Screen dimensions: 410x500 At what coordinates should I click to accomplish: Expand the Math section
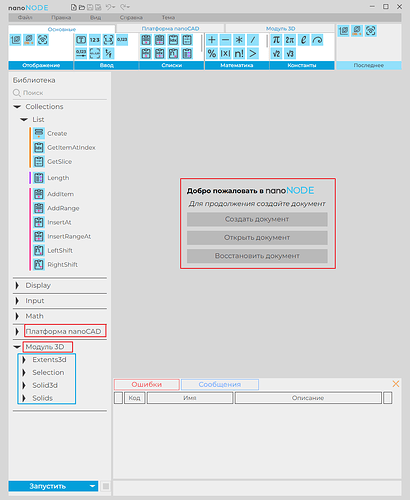(17, 316)
